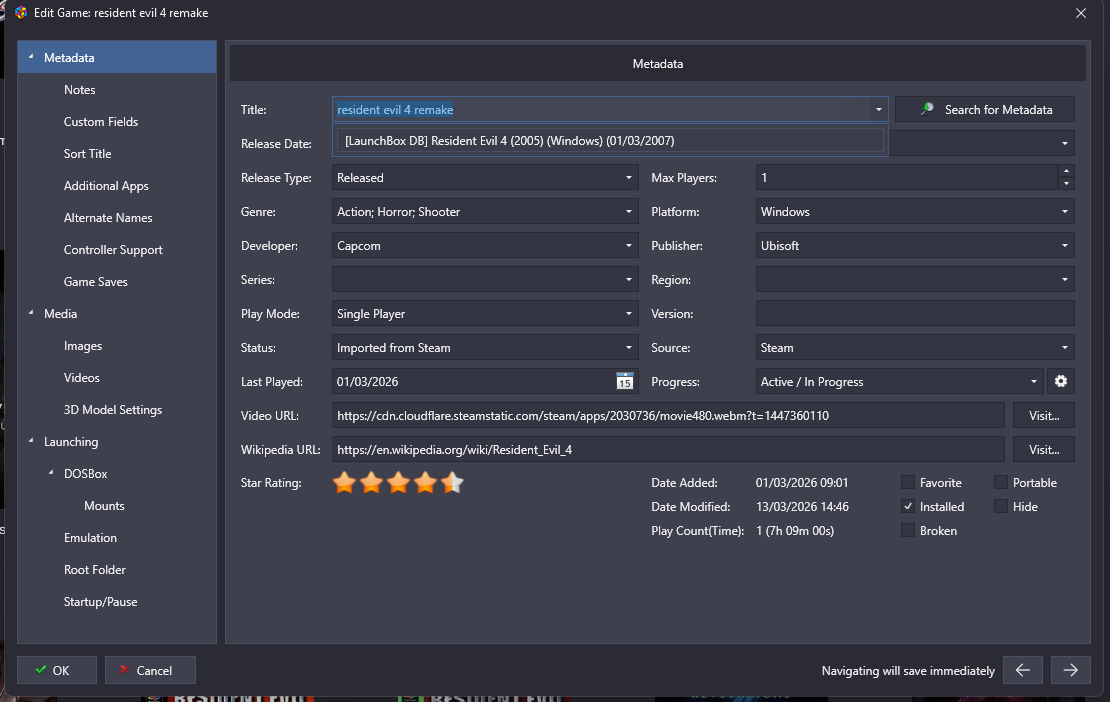Click Search for Metadata button
Image resolution: width=1110 pixels, height=702 pixels.
tap(985, 109)
